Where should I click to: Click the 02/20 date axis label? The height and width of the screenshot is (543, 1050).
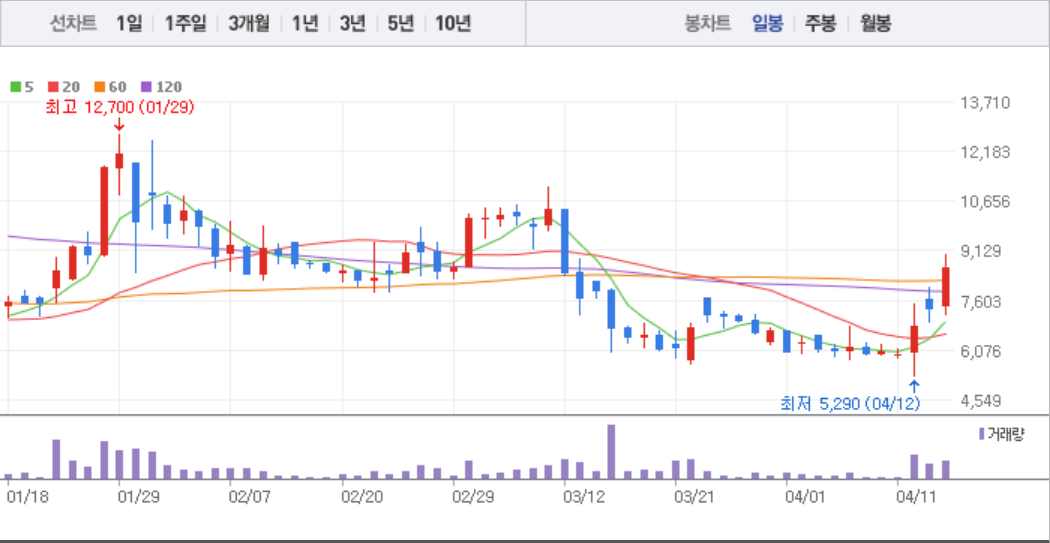361,498
